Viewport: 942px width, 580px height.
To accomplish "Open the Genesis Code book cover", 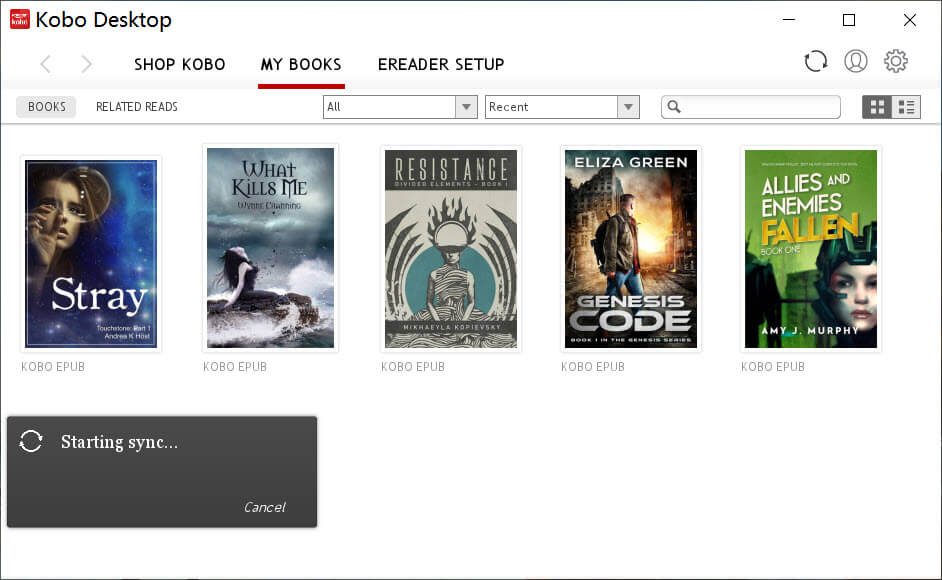I will [631, 249].
